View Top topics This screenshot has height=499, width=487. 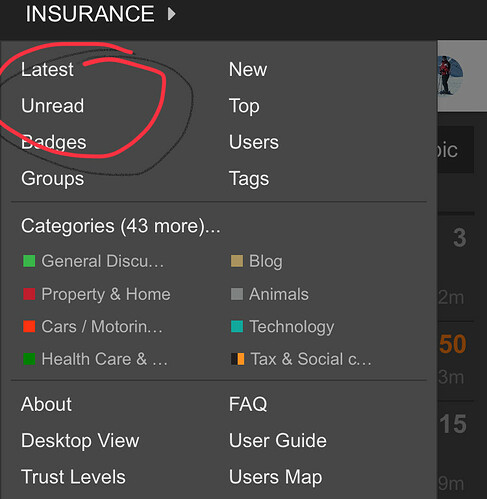[244, 106]
